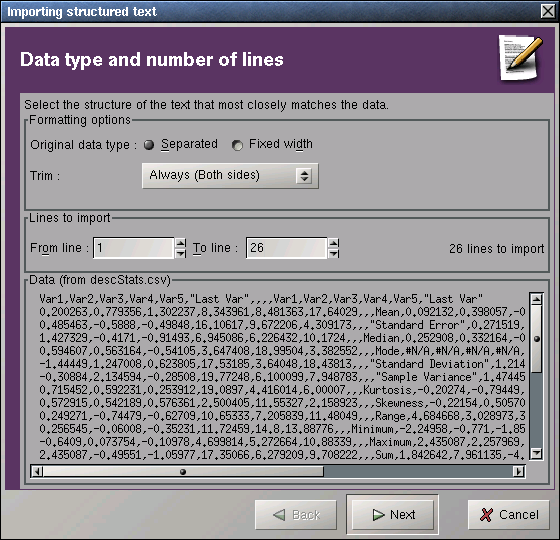This screenshot has width=560, height=540.
Task: Click the disabled Back button
Action: [x=296, y=515]
